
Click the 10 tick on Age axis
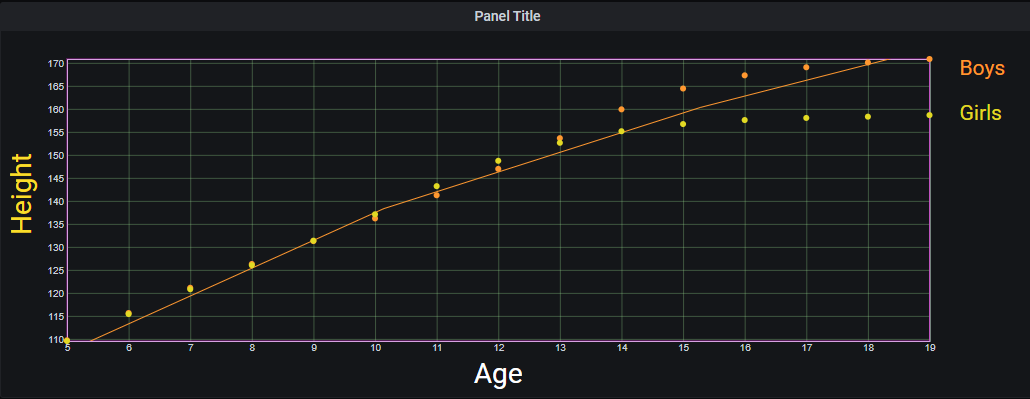tap(375, 348)
